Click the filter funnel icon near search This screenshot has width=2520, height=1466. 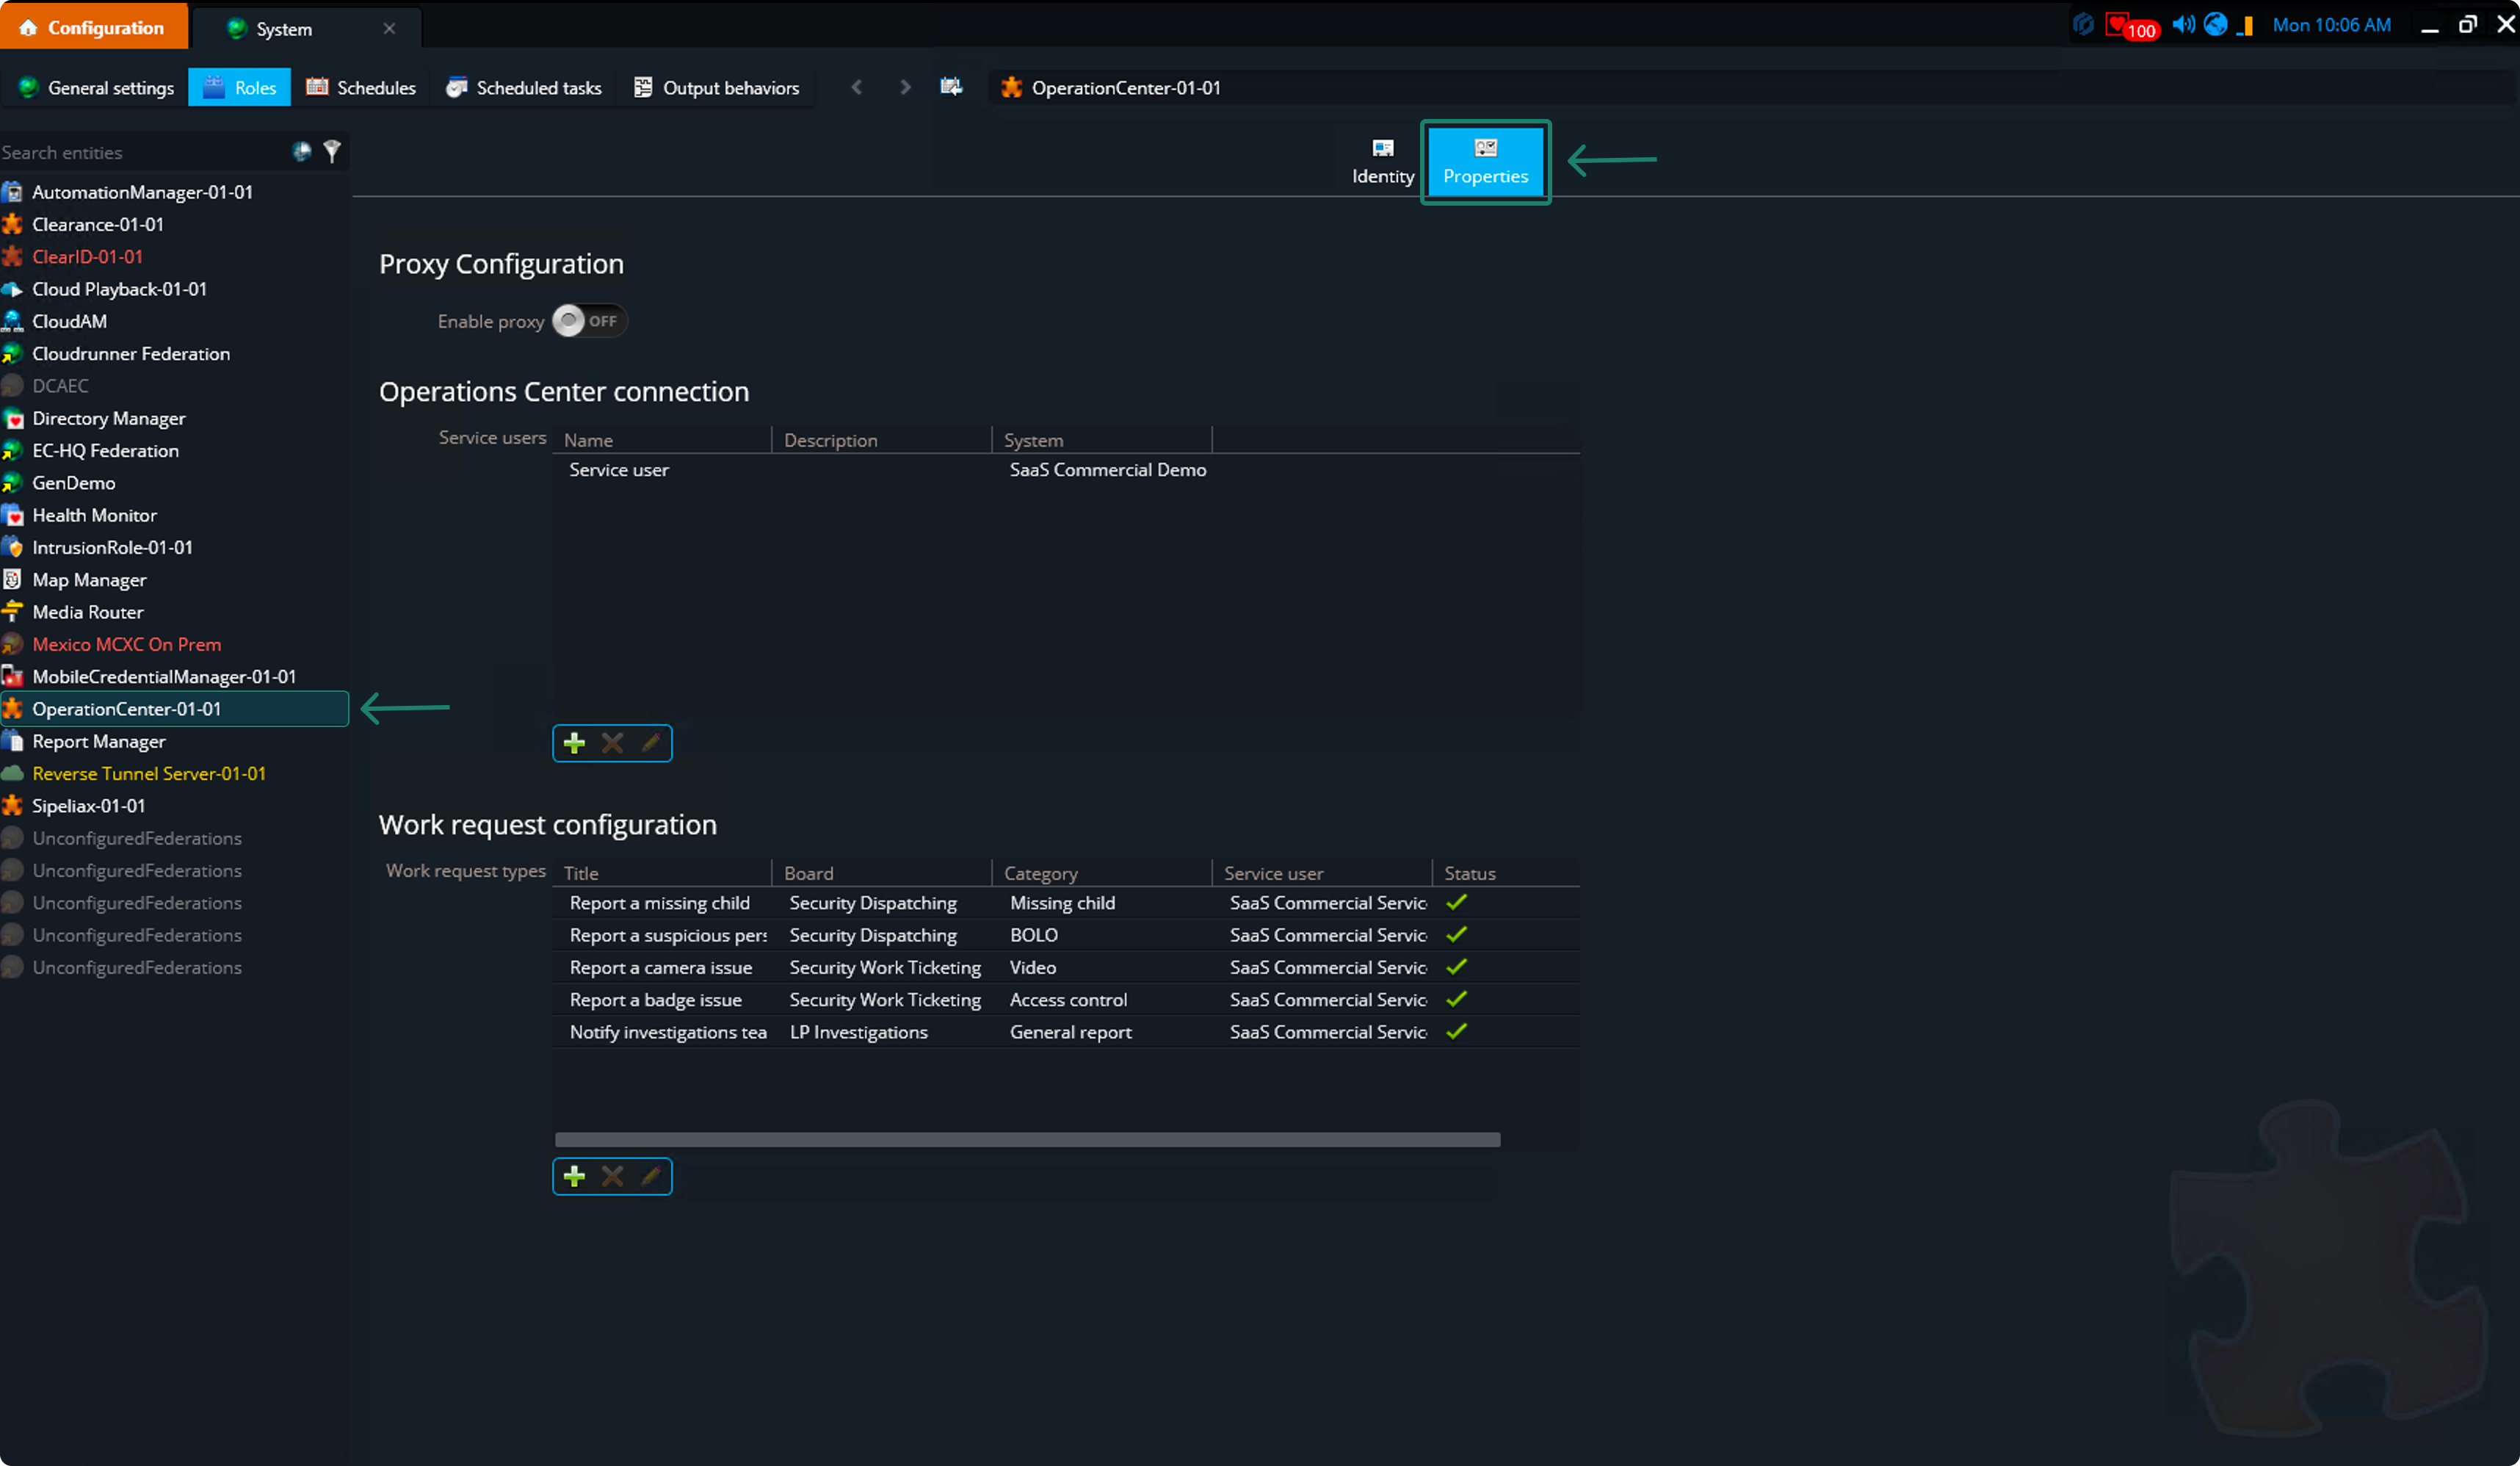(x=332, y=151)
